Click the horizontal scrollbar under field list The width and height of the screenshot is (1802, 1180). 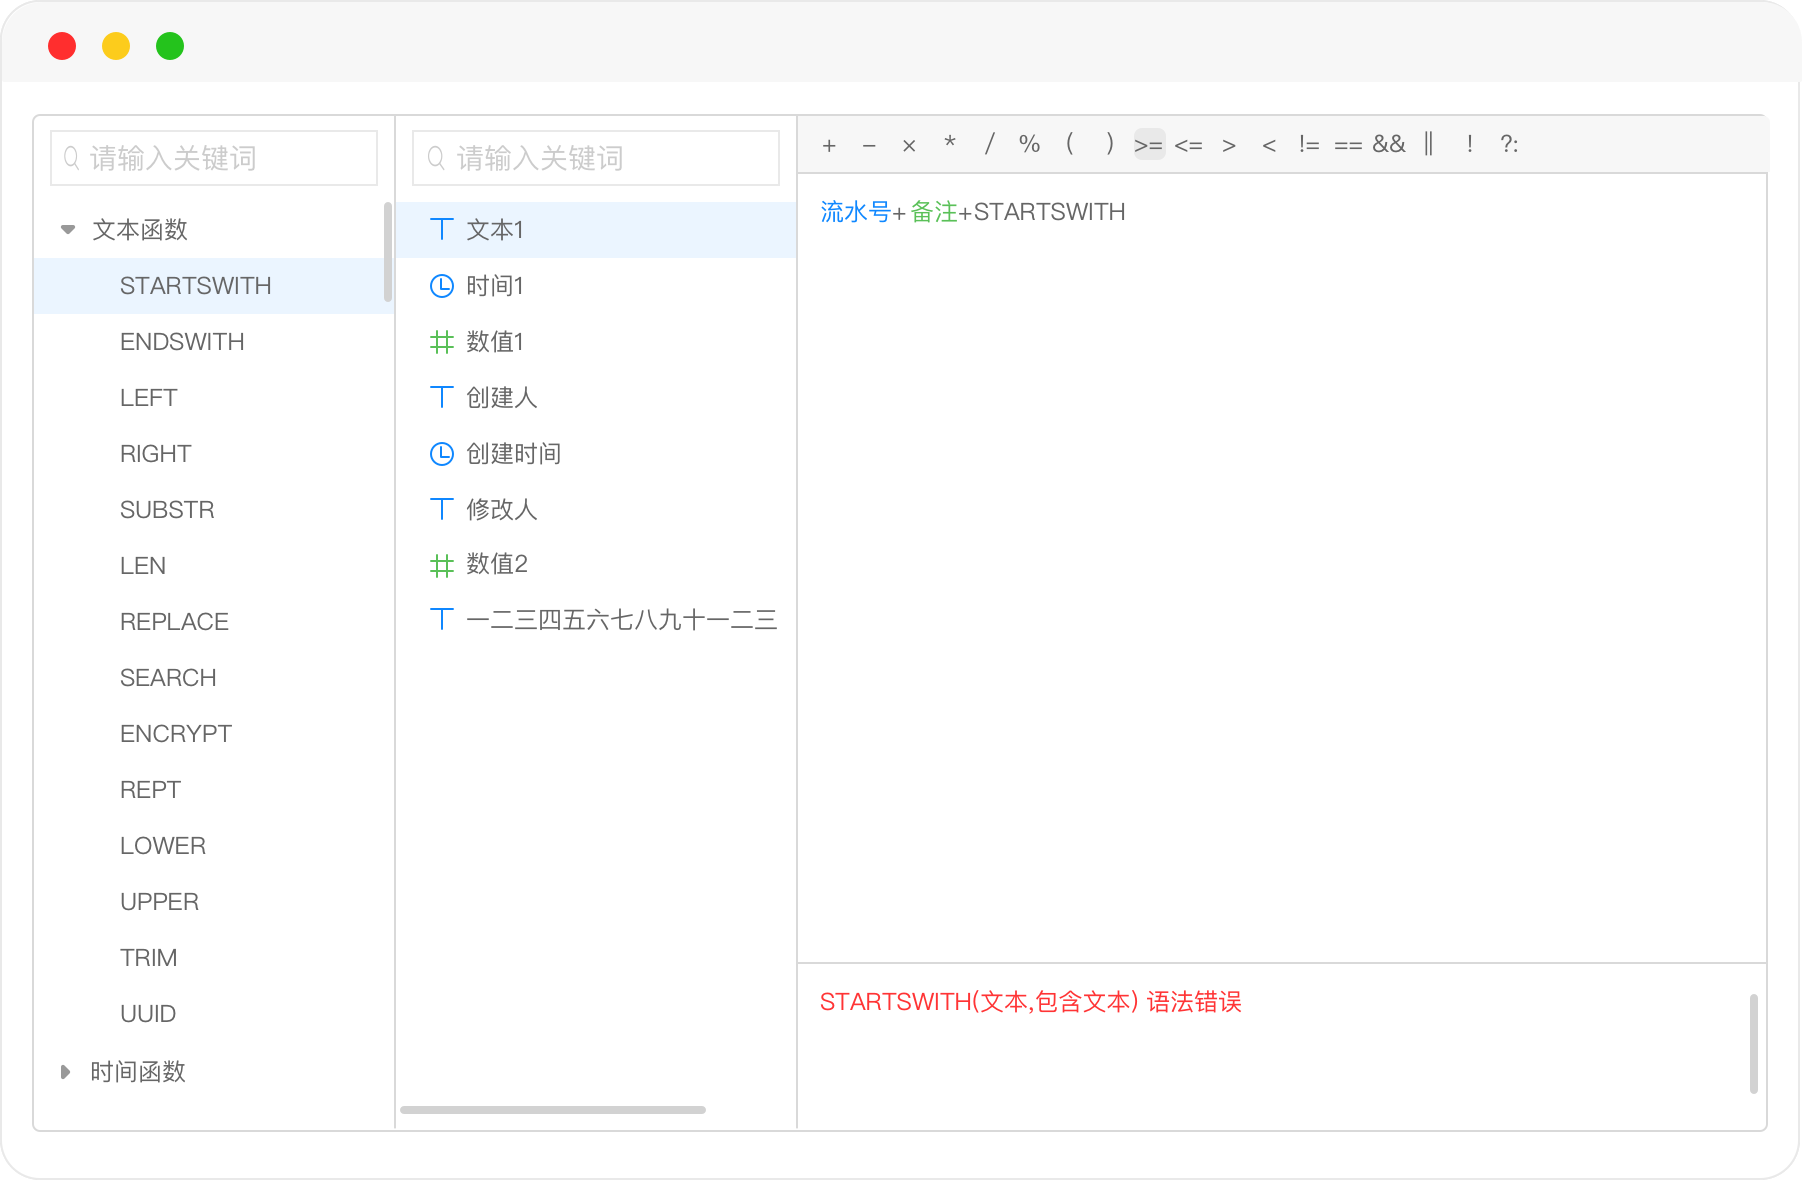click(553, 1109)
